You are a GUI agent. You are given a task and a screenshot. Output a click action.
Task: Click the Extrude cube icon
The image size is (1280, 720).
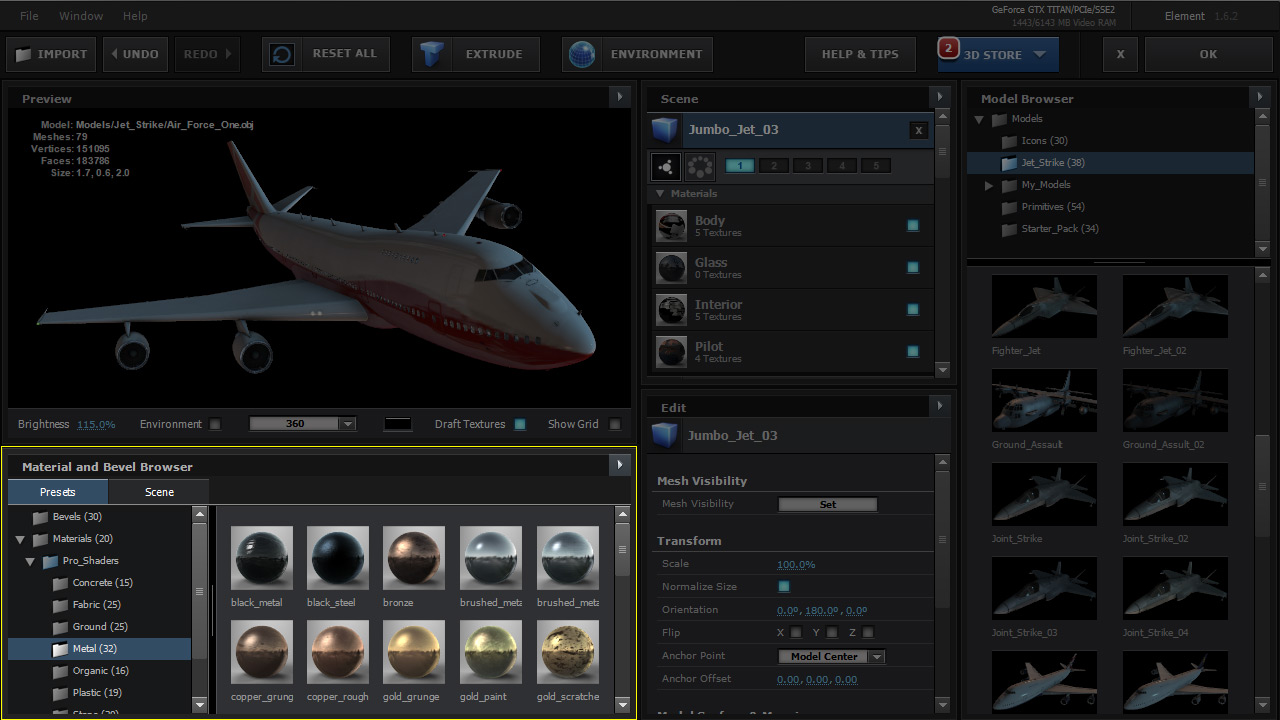pos(433,54)
